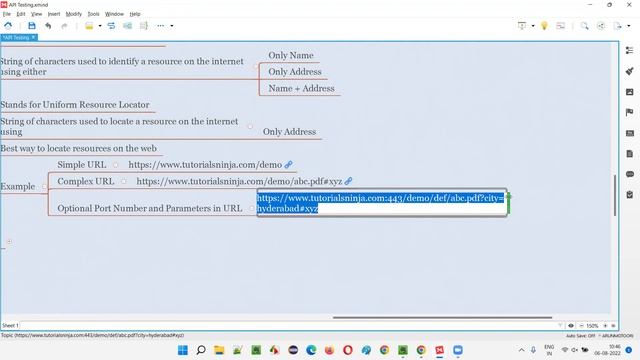This screenshot has width=640, height=360.
Task: Open the Image panel in the right sidebar
Action: pyautogui.click(x=629, y=92)
